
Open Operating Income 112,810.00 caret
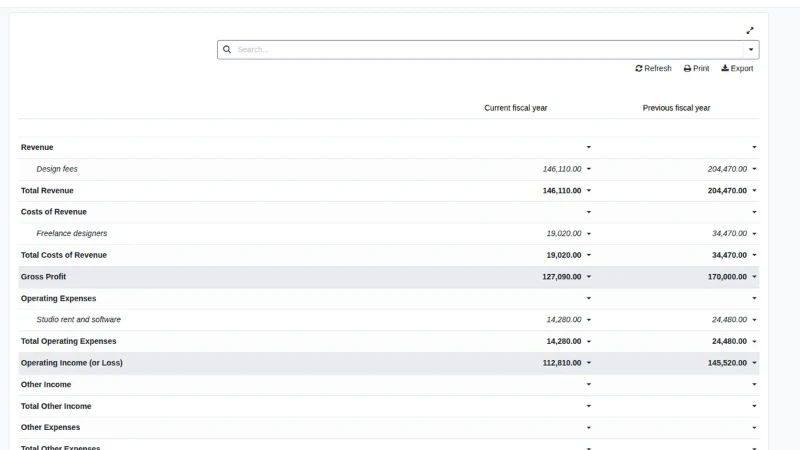pyautogui.click(x=589, y=363)
